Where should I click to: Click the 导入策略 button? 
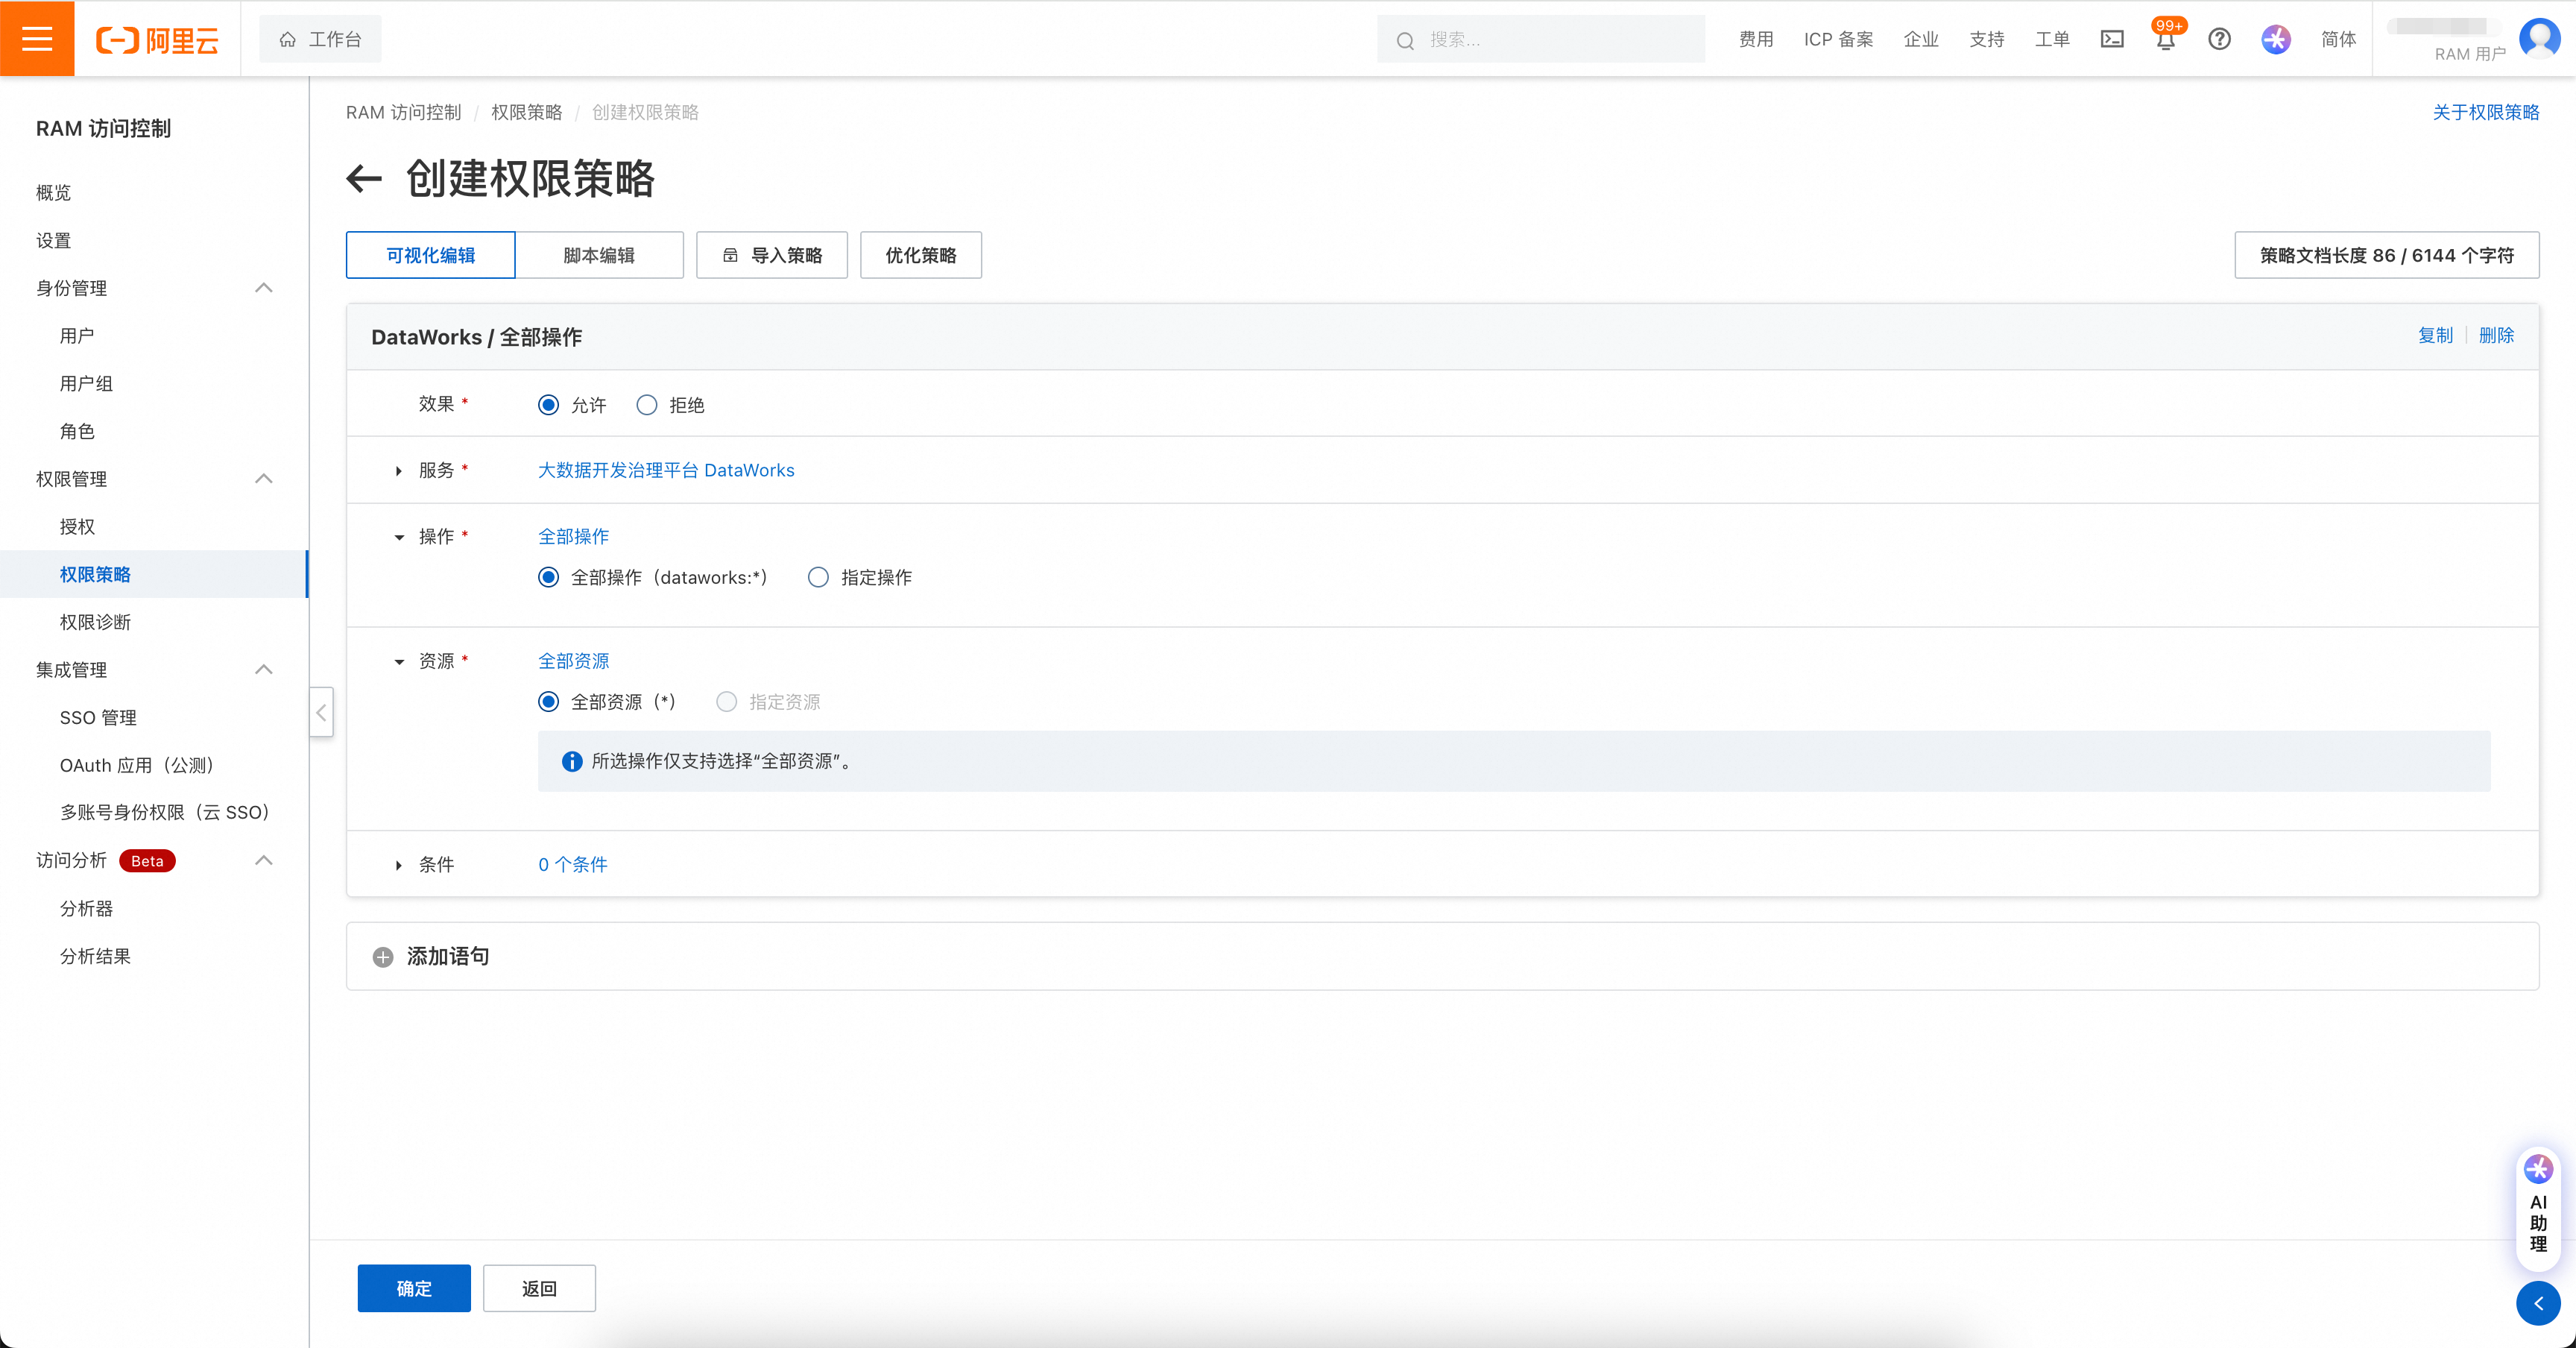point(772,255)
